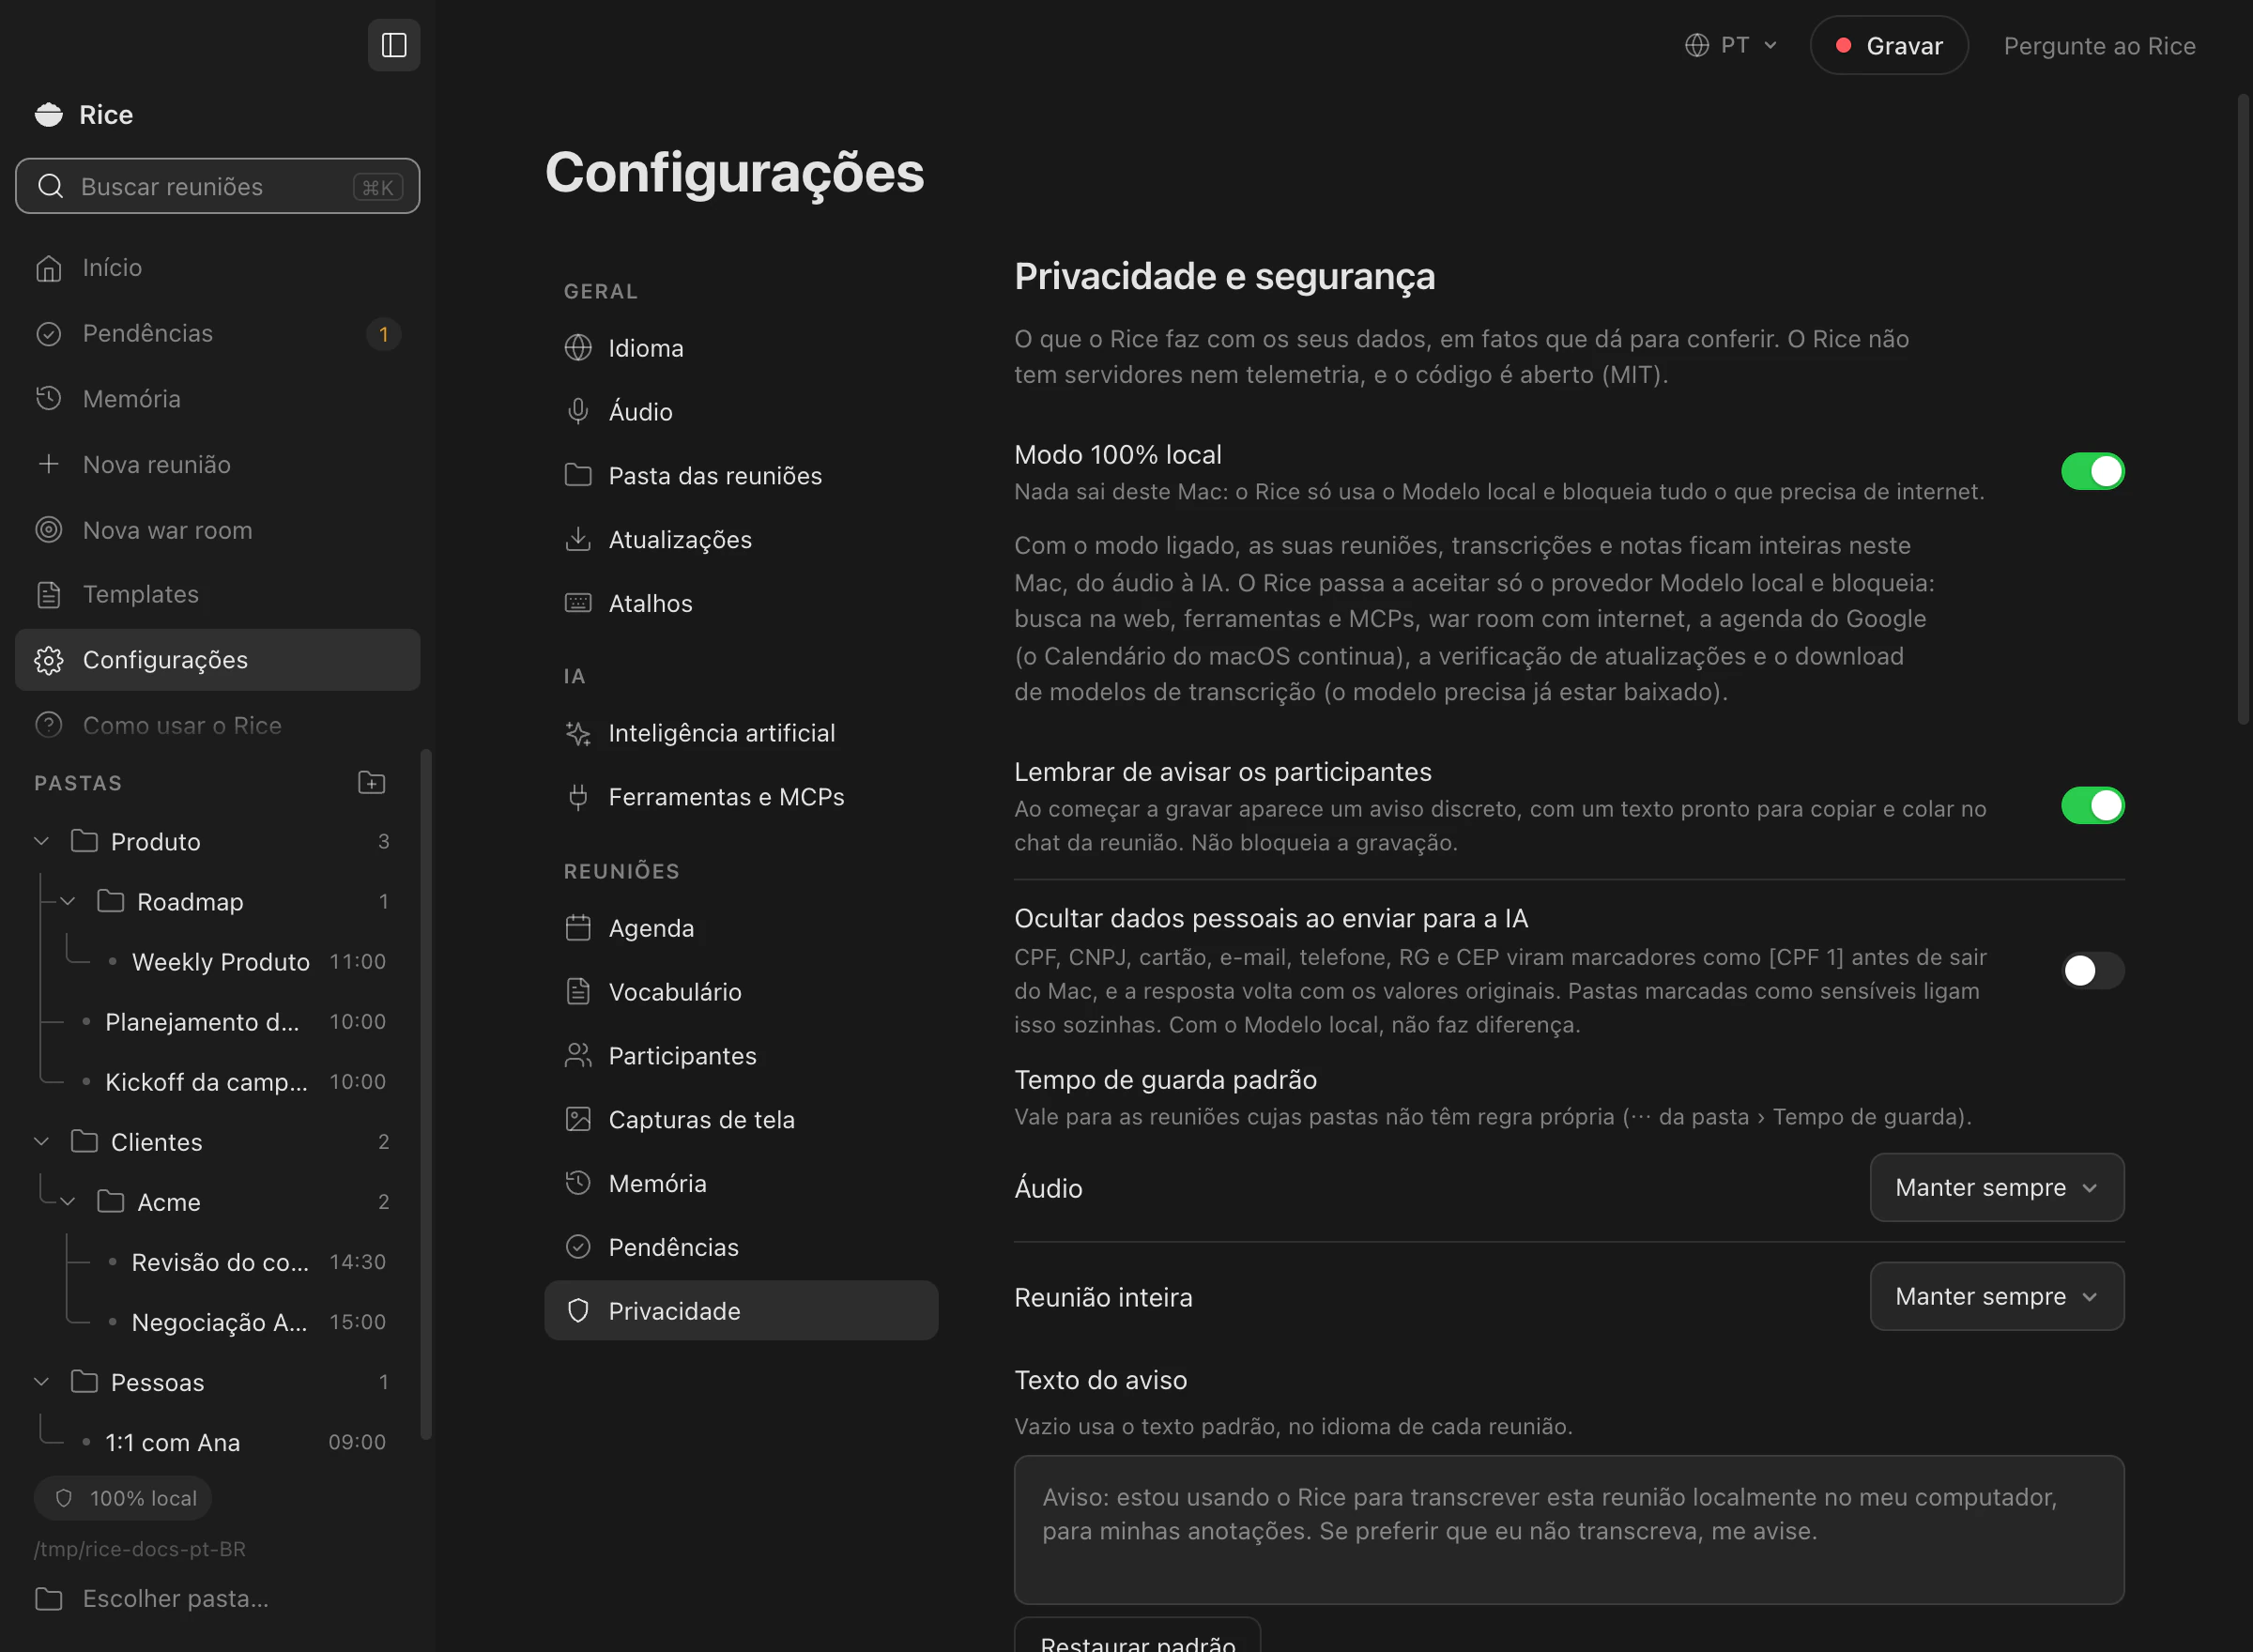Click the globe icon beside Idioma

(578, 348)
